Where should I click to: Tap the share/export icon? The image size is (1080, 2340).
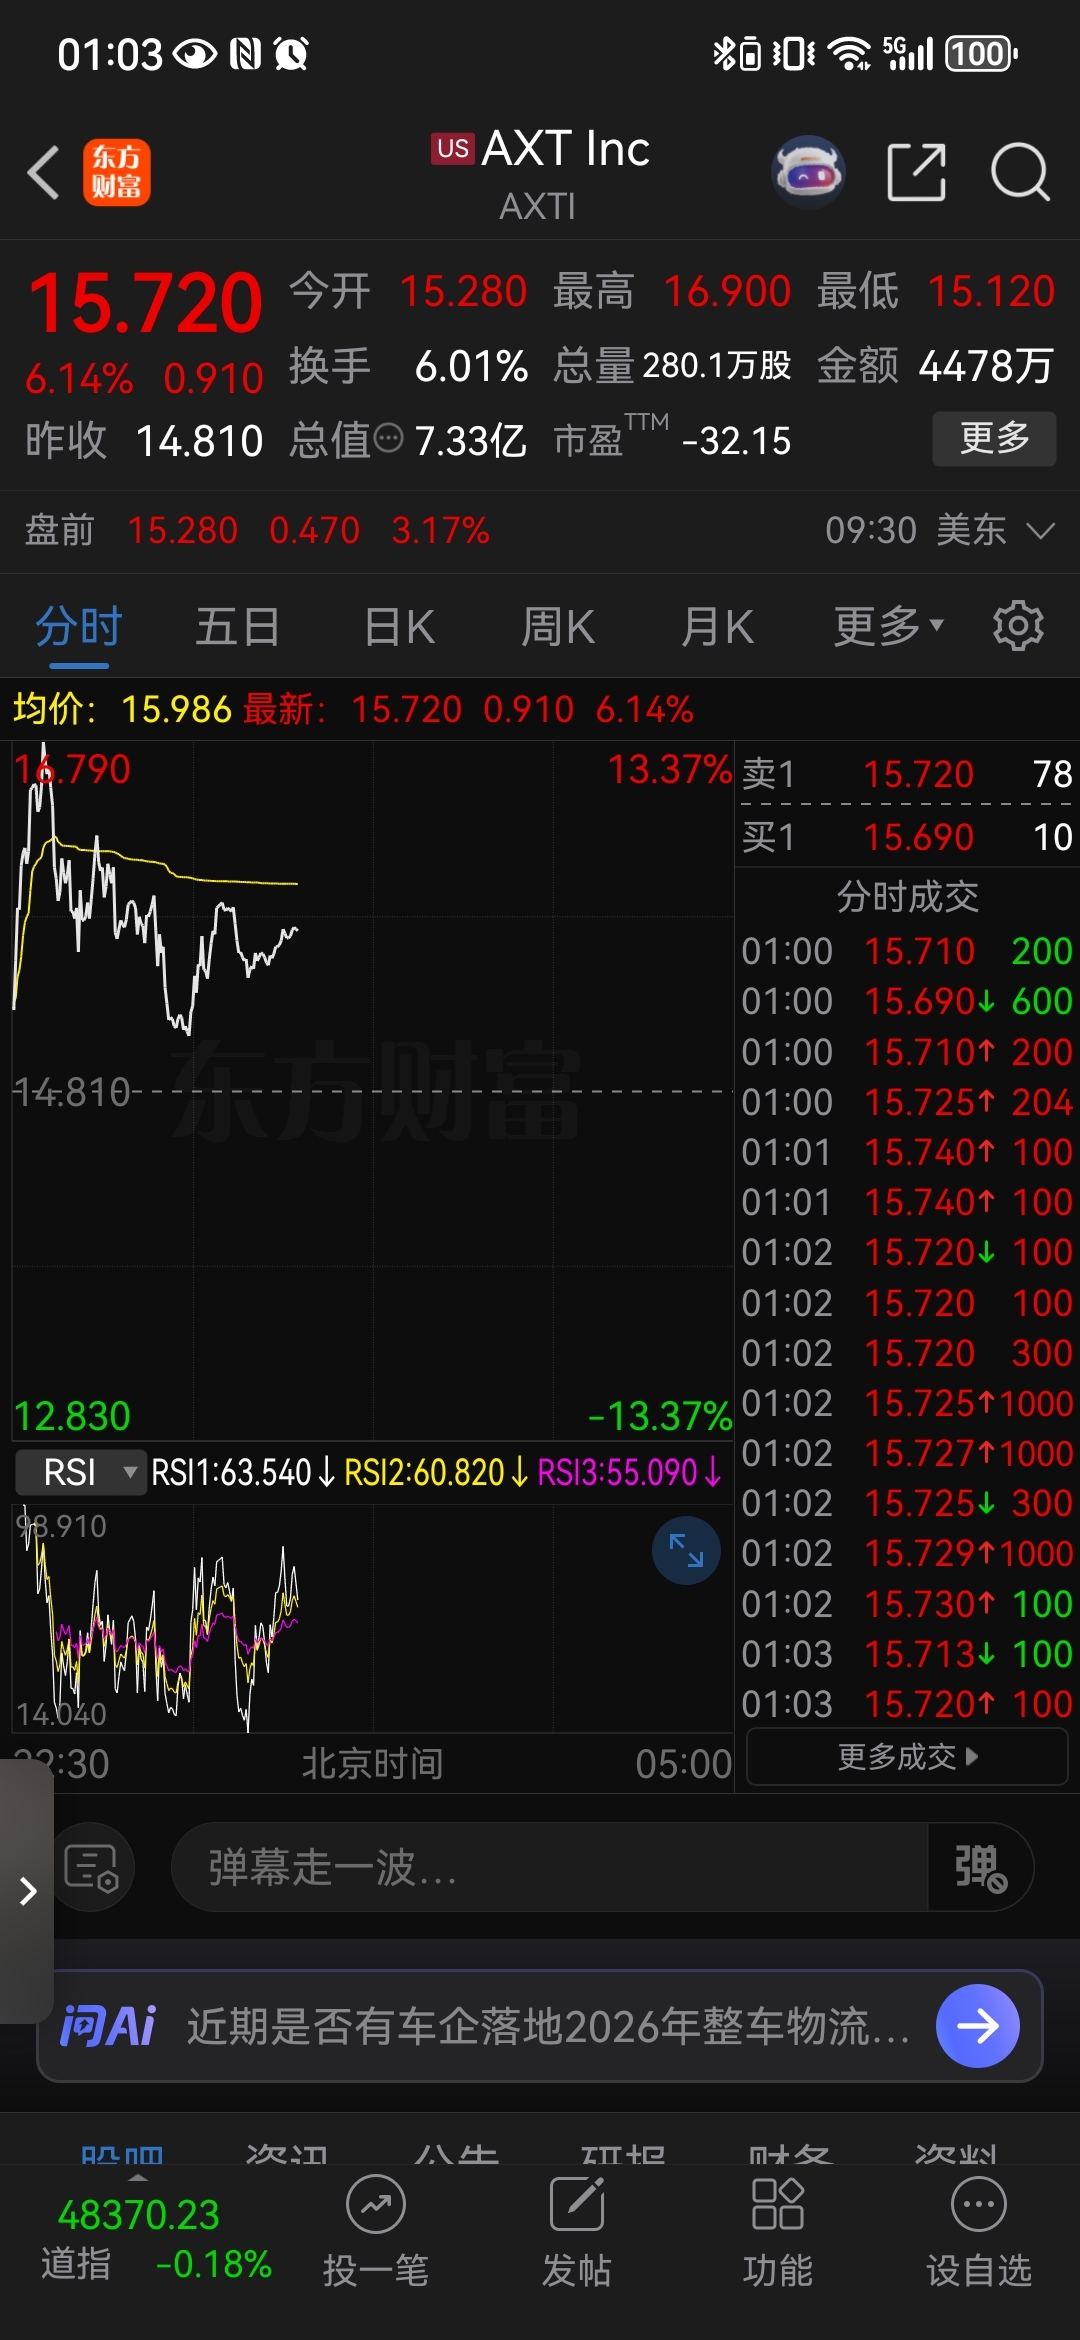coord(917,172)
